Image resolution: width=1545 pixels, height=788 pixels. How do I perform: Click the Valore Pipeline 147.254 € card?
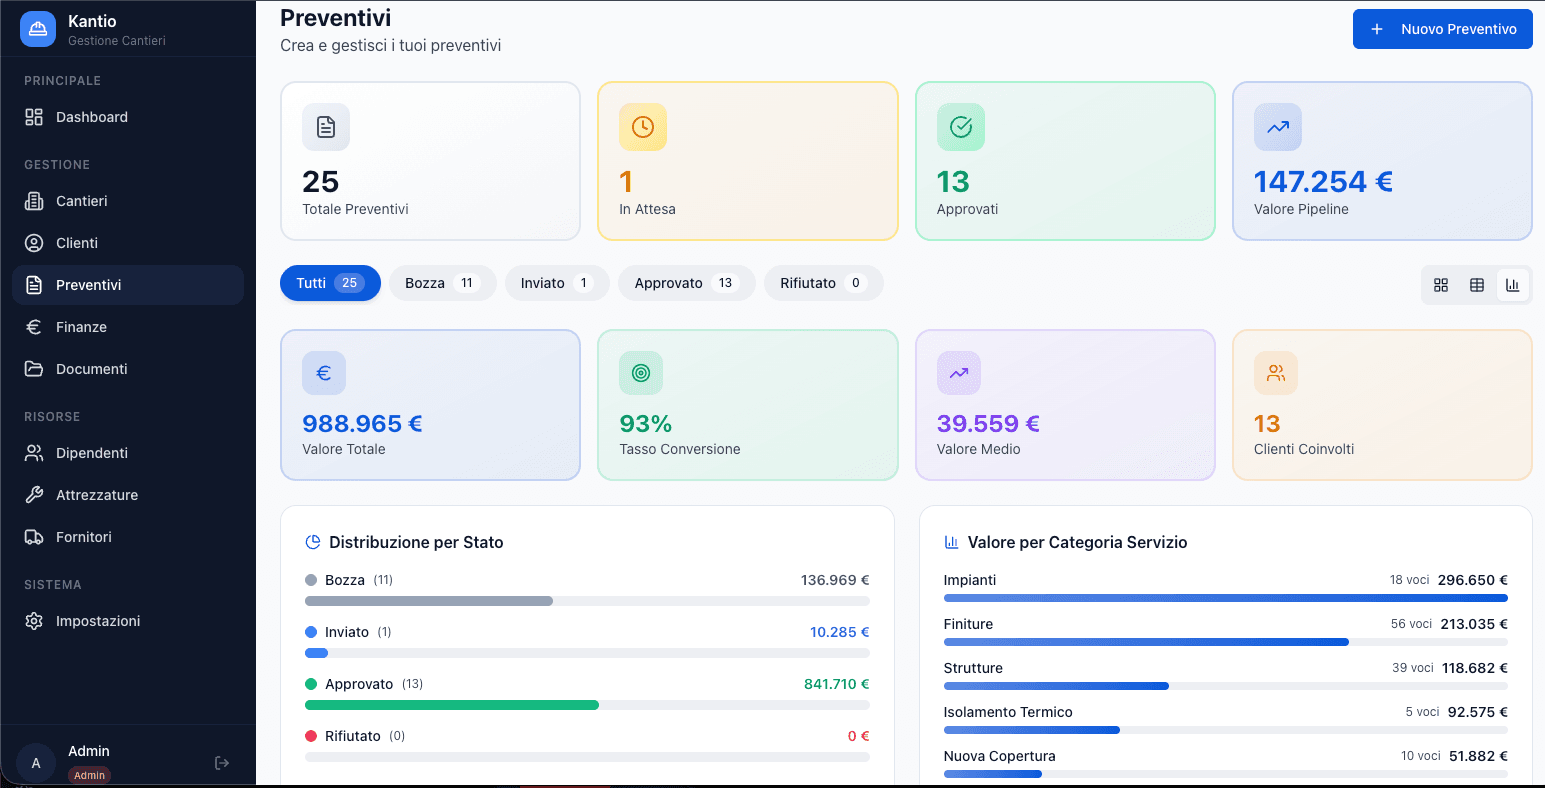(1382, 161)
